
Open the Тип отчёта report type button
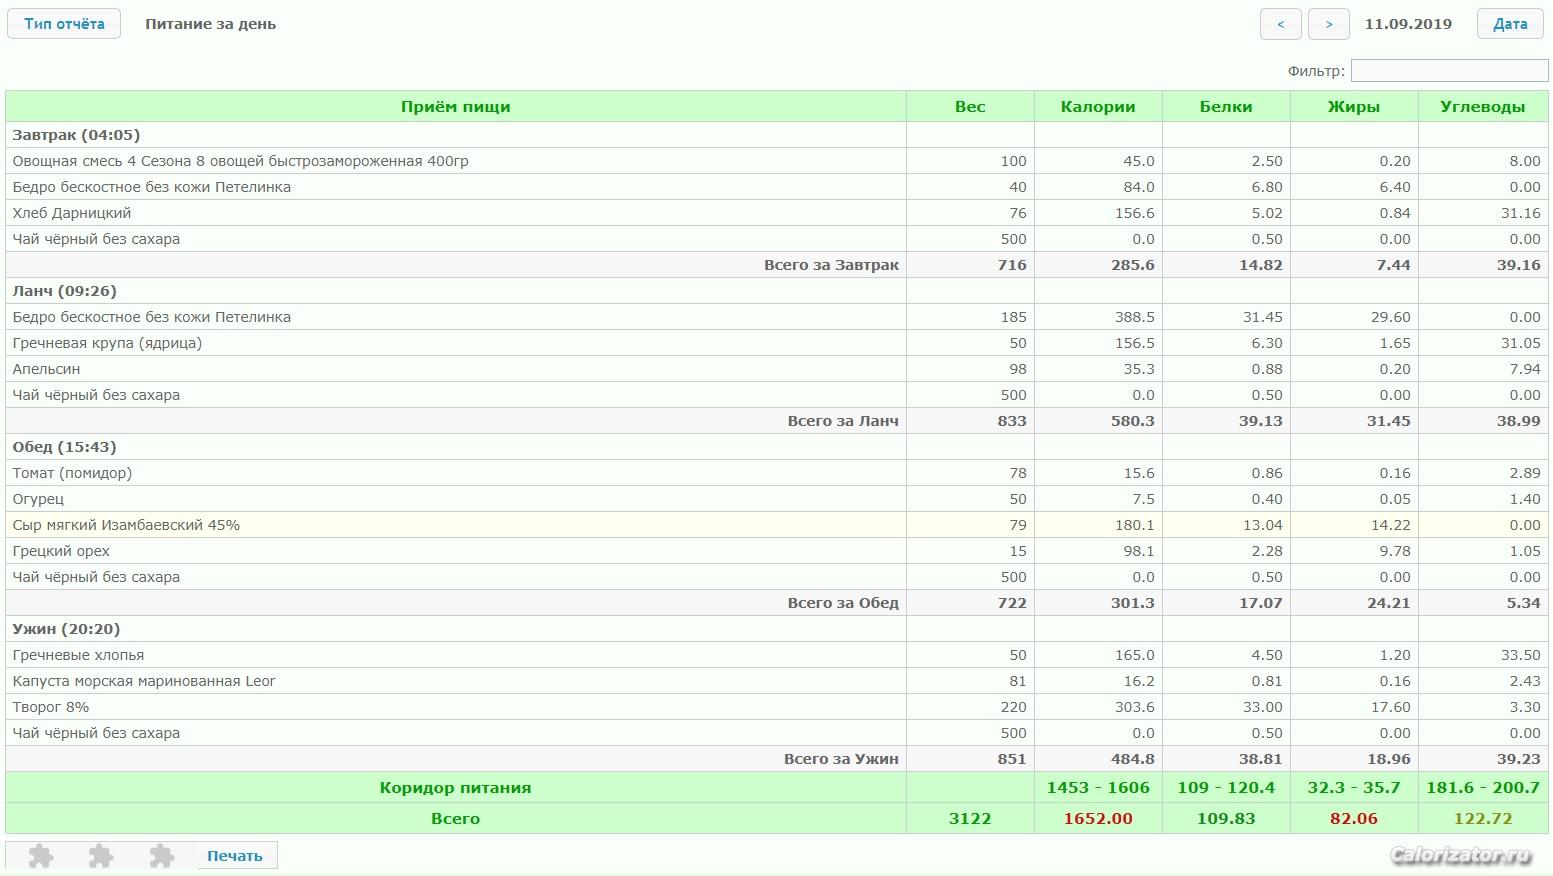64,24
